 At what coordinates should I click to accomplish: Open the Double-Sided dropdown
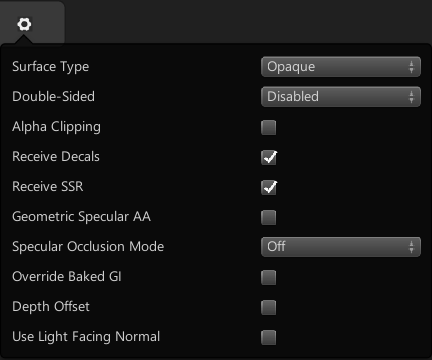click(x=341, y=97)
